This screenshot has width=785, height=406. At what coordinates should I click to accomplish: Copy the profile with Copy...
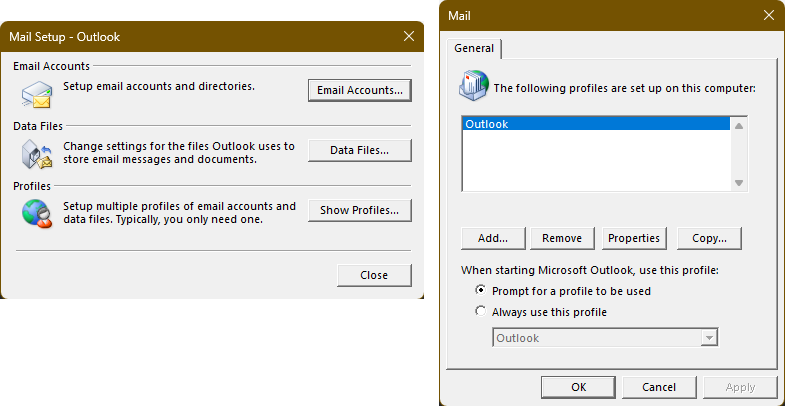(x=709, y=238)
